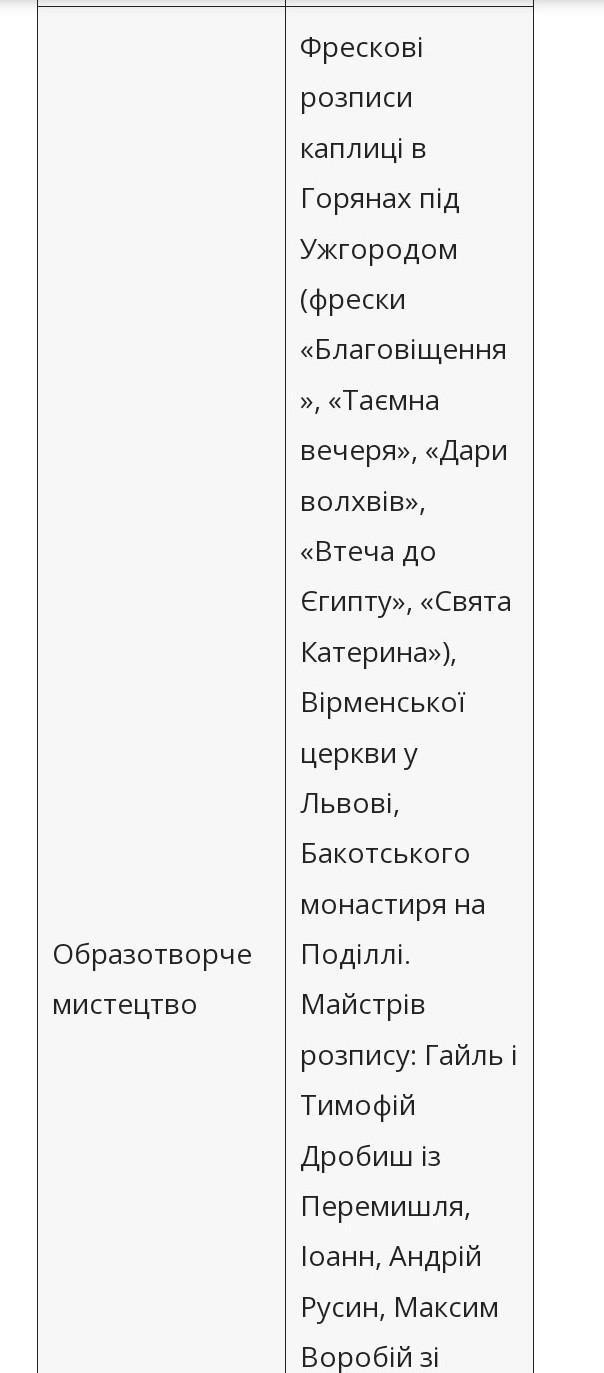Click the text '«Втеча до'
Viewport: 604px width, 1373px height.
pyautogui.click(x=367, y=551)
